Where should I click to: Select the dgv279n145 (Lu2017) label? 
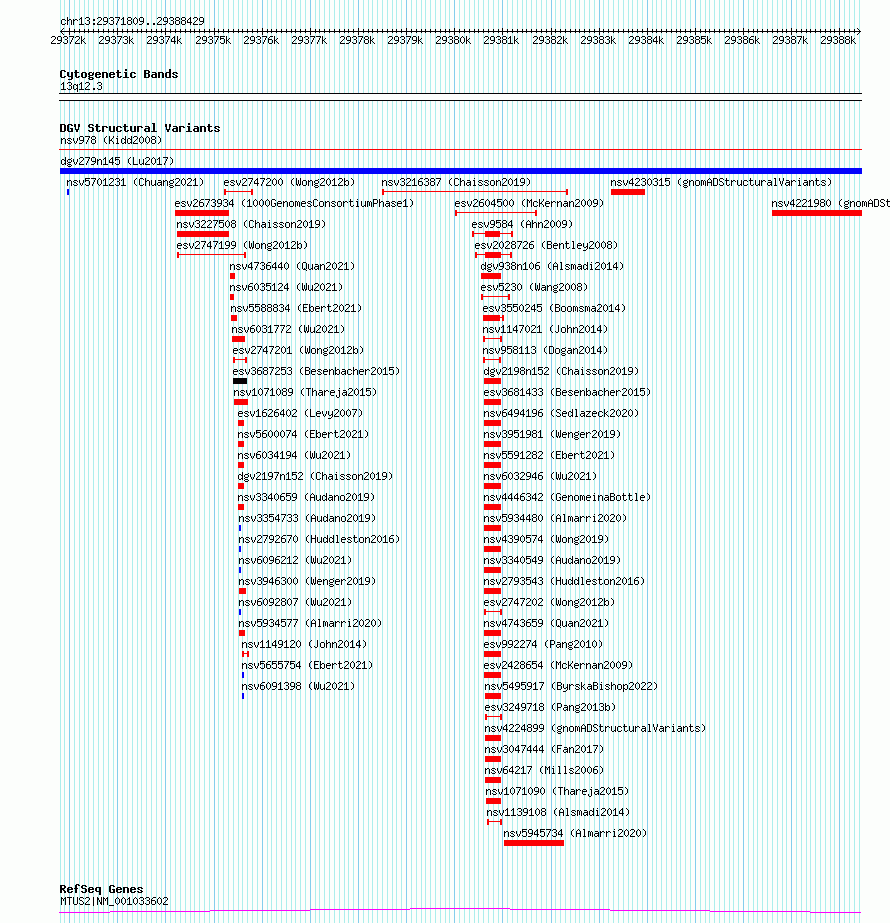(117, 161)
